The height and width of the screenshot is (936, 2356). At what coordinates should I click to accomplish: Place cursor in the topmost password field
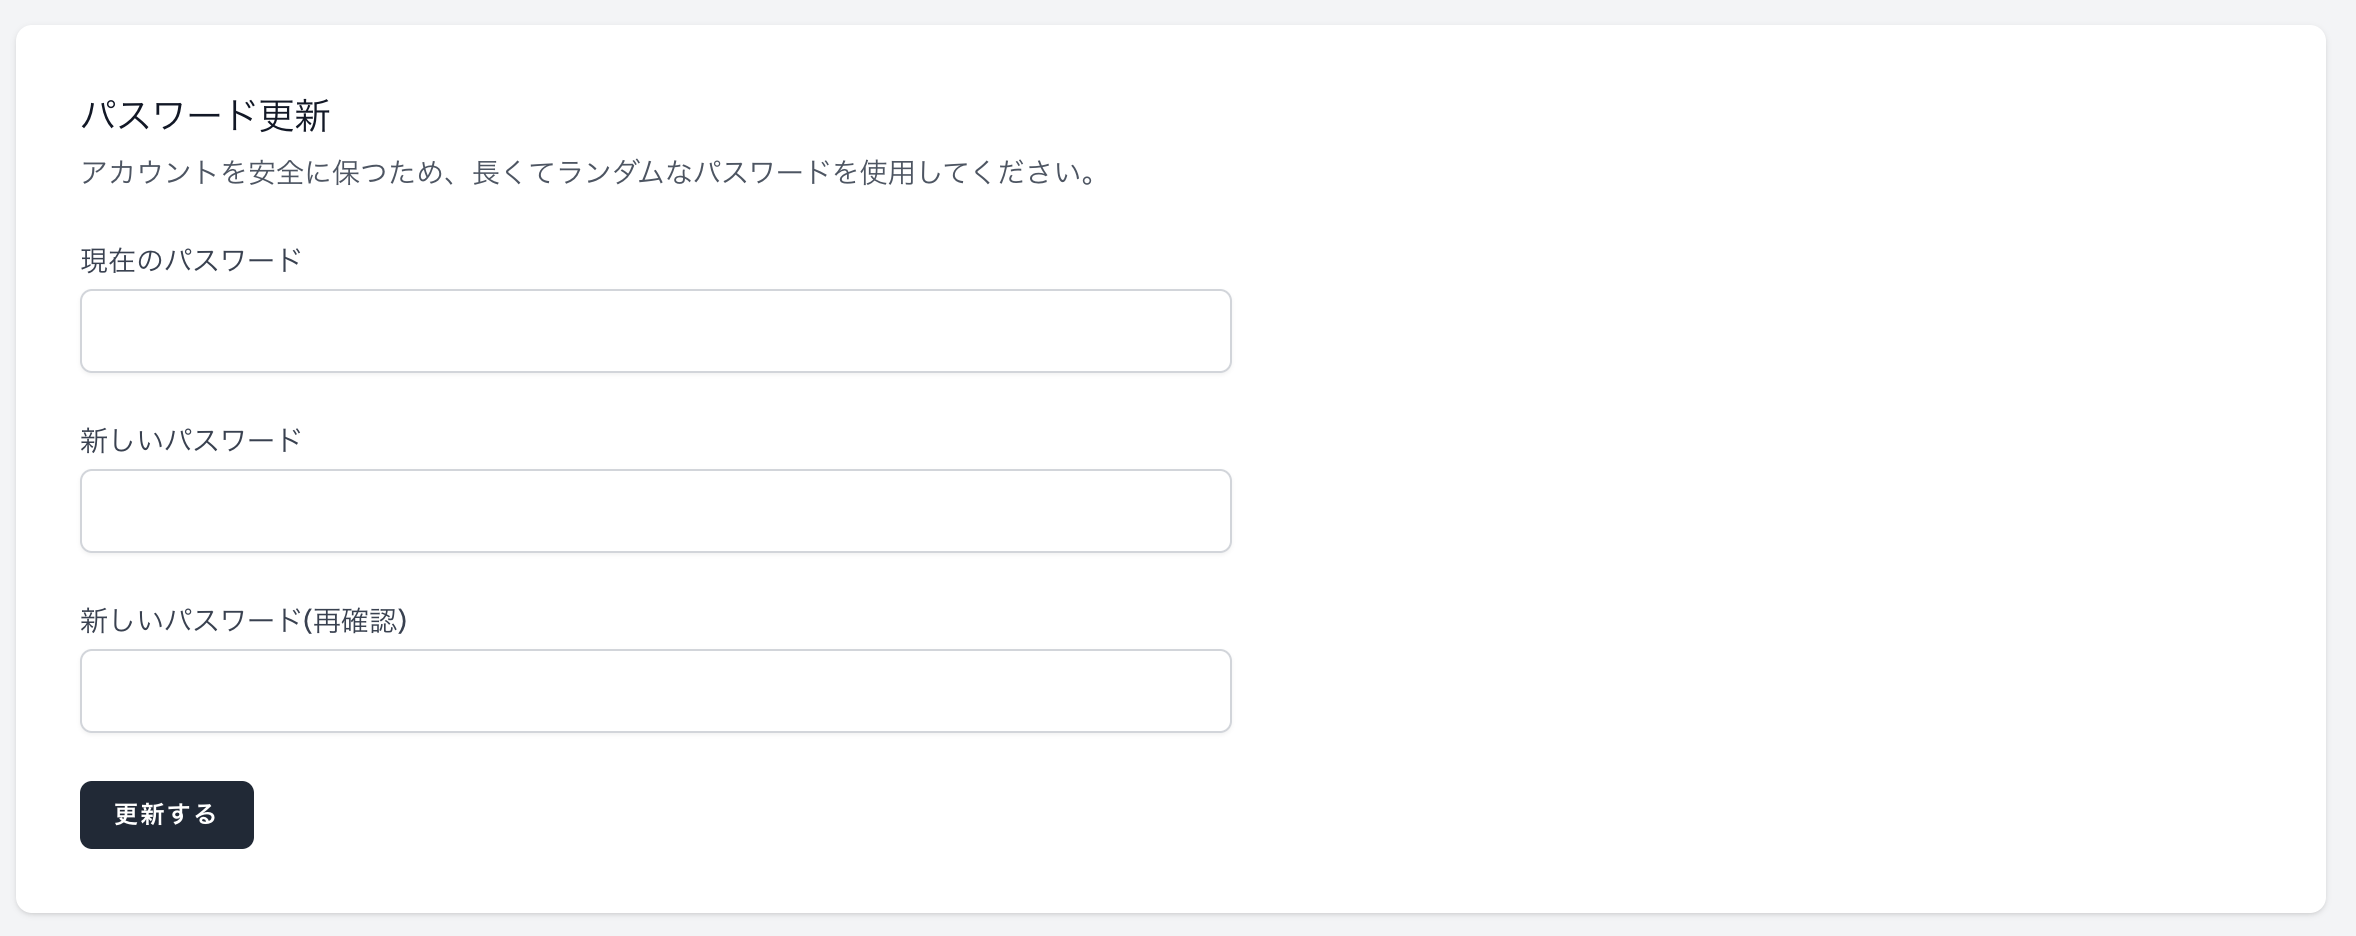(x=655, y=330)
